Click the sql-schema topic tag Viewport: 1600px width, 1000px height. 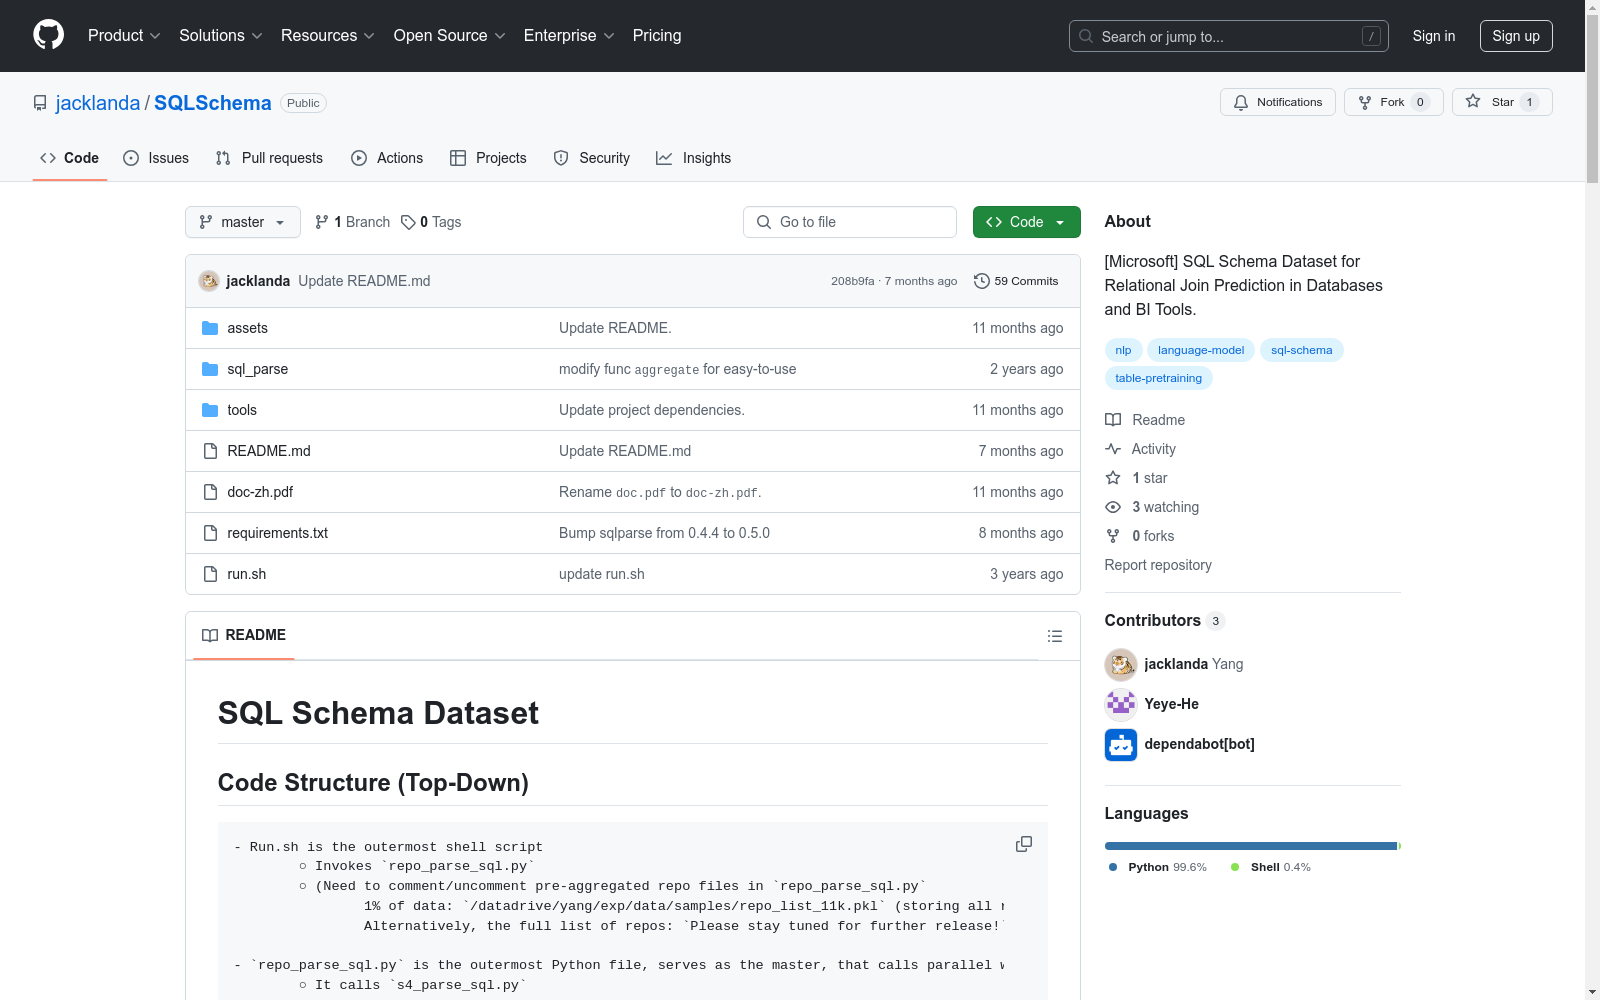(1302, 350)
